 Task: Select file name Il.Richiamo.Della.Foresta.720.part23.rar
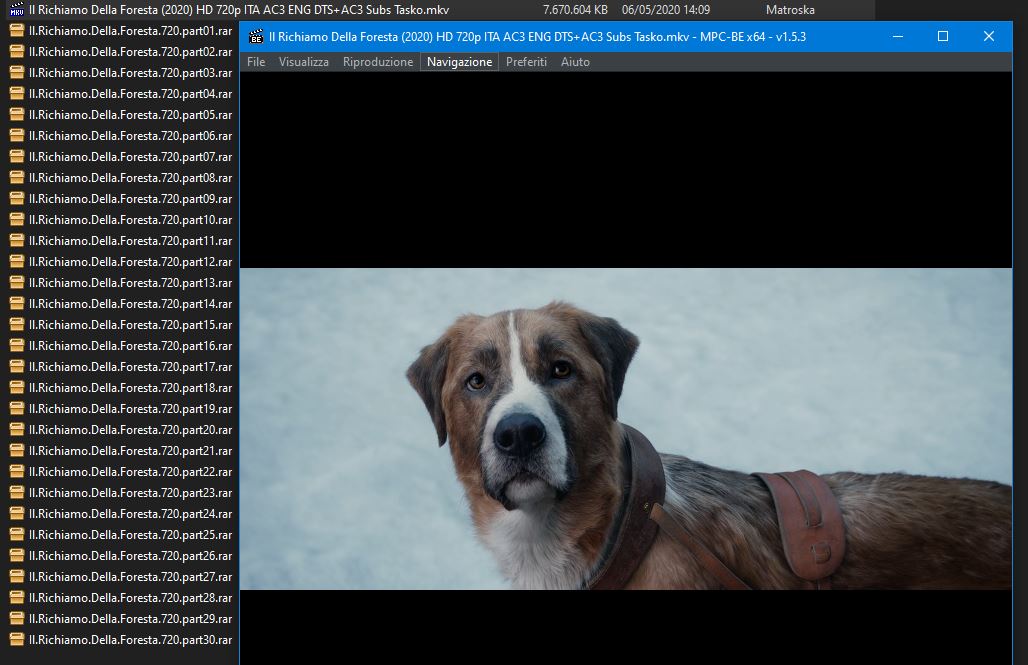[x=130, y=493]
